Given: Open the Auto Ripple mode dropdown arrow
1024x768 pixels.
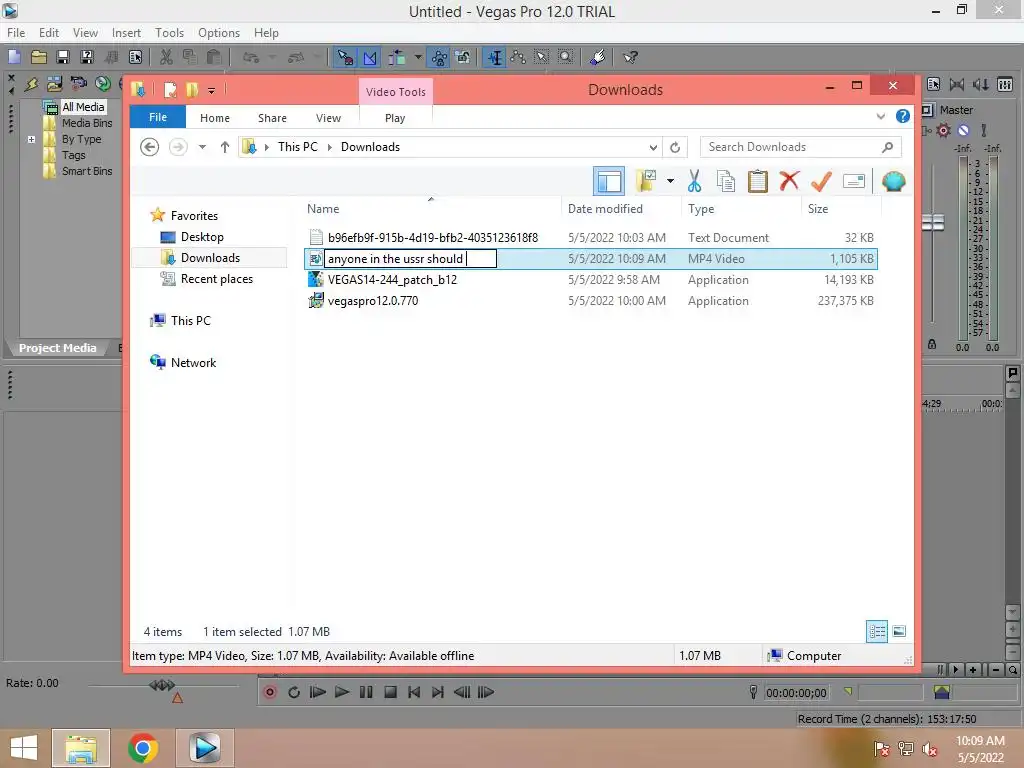Looking at the screenshot, I should coord(418,57).
